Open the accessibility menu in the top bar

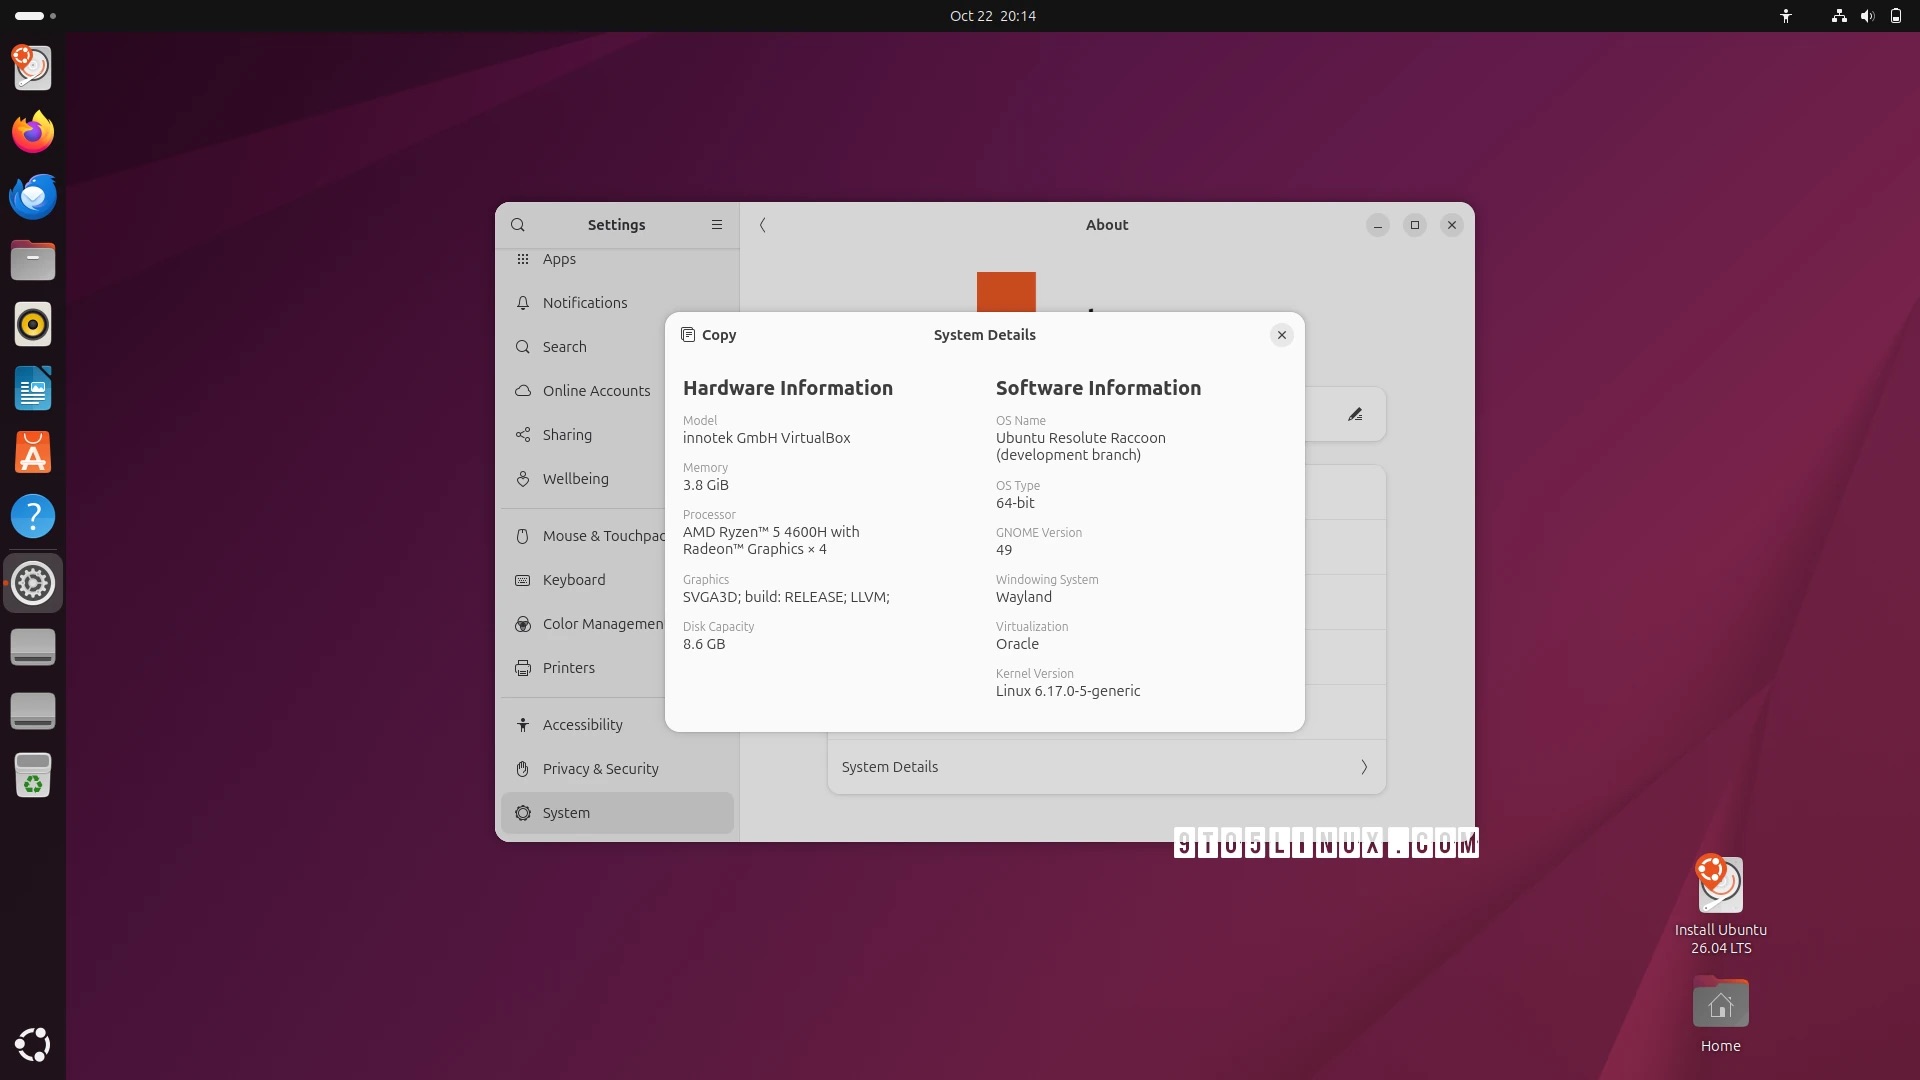click(x=1786, y=16)
